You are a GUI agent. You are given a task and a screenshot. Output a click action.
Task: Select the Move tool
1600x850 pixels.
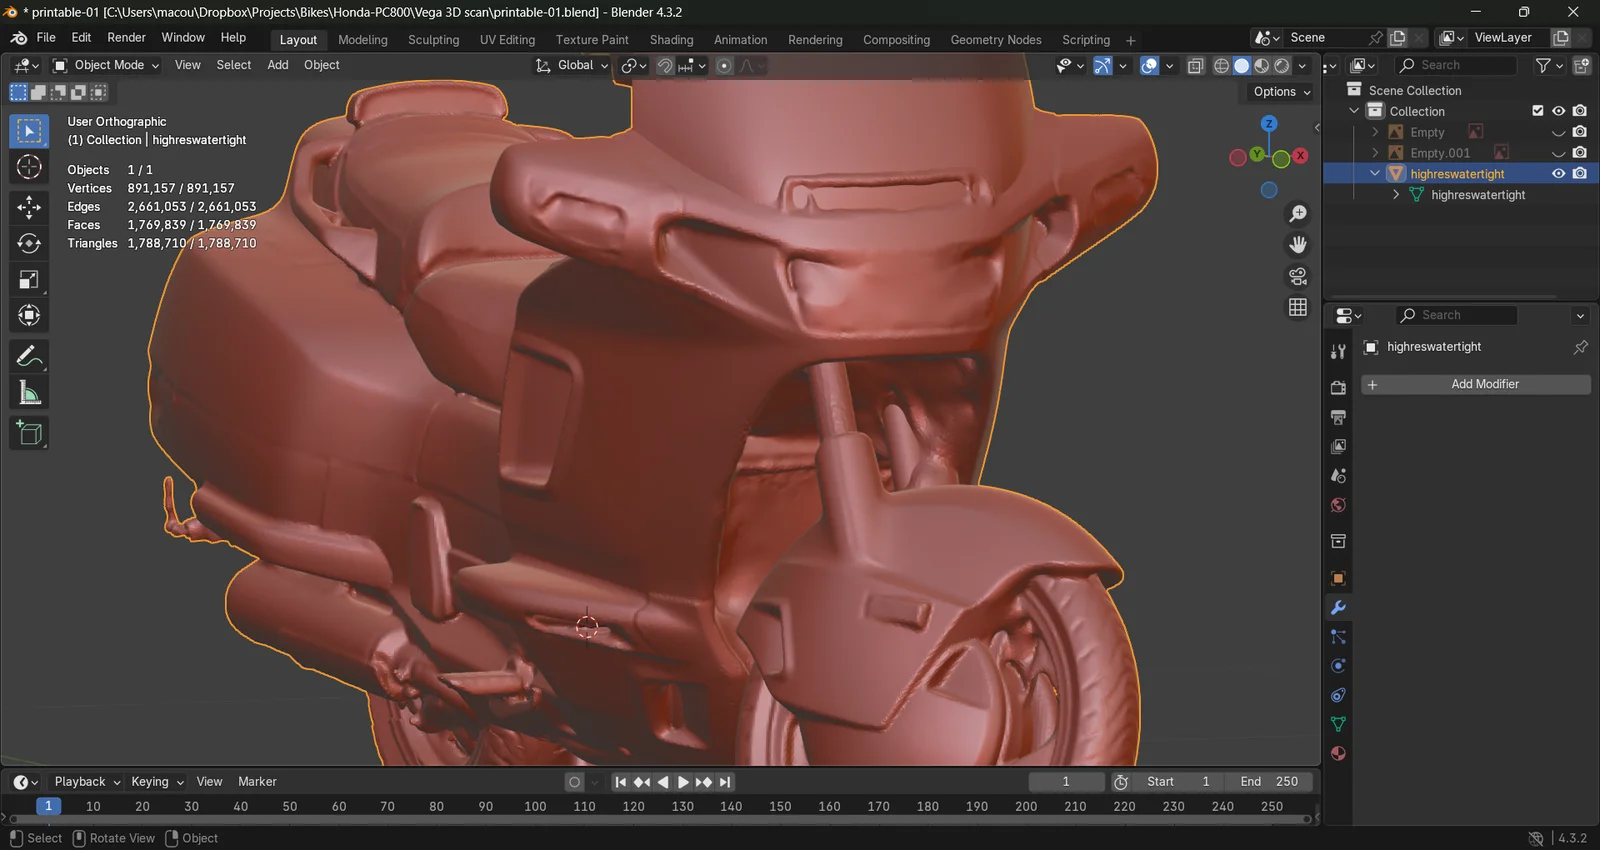point(29,207)
